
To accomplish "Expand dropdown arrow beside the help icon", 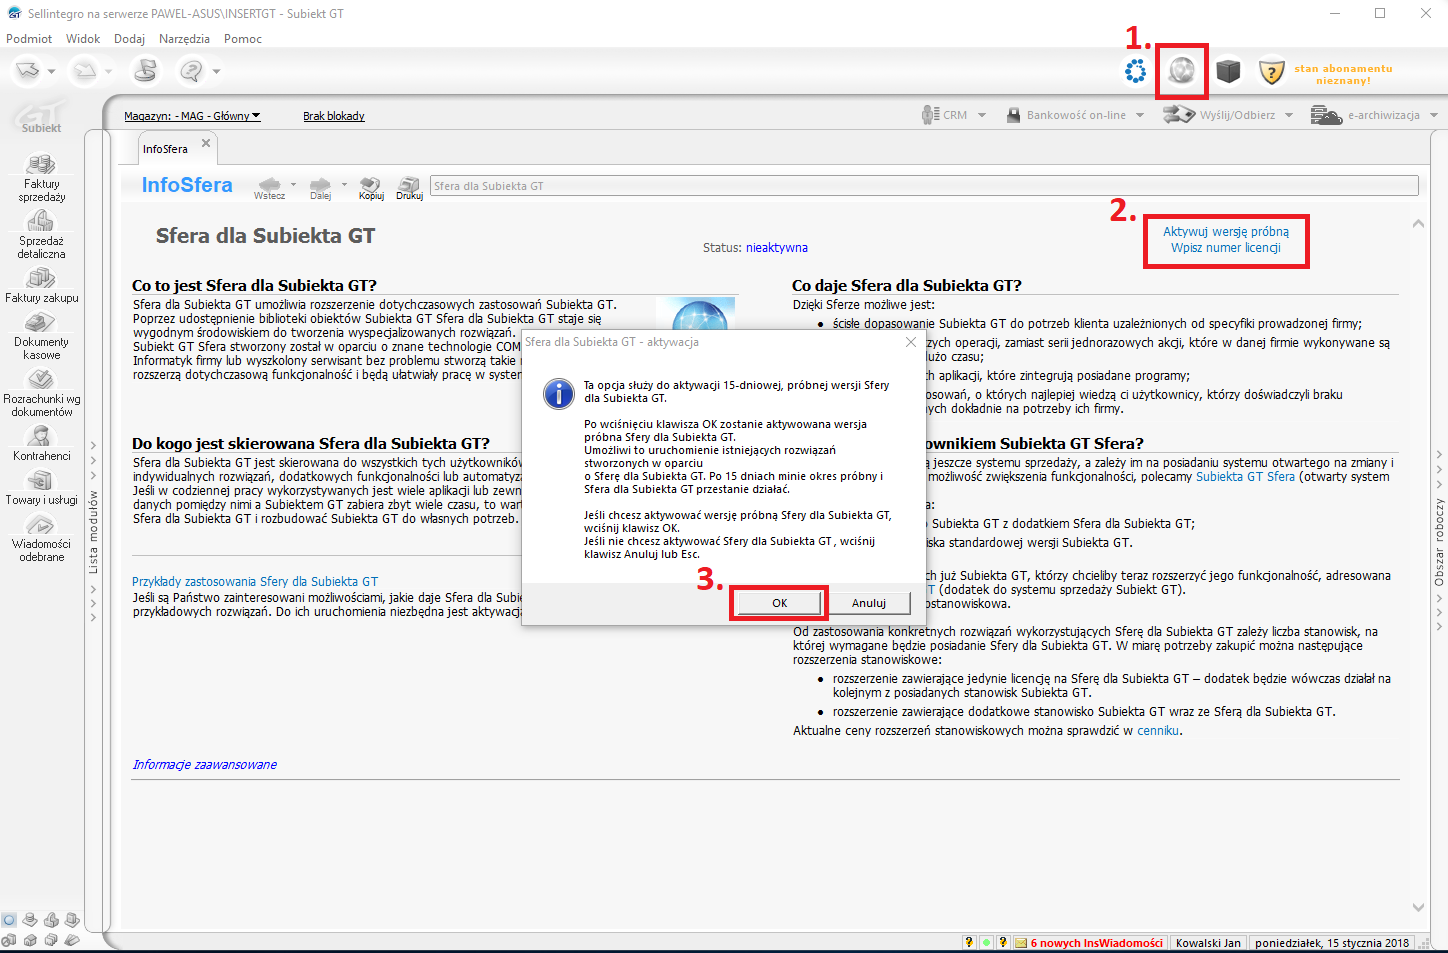I will (216, 71).
